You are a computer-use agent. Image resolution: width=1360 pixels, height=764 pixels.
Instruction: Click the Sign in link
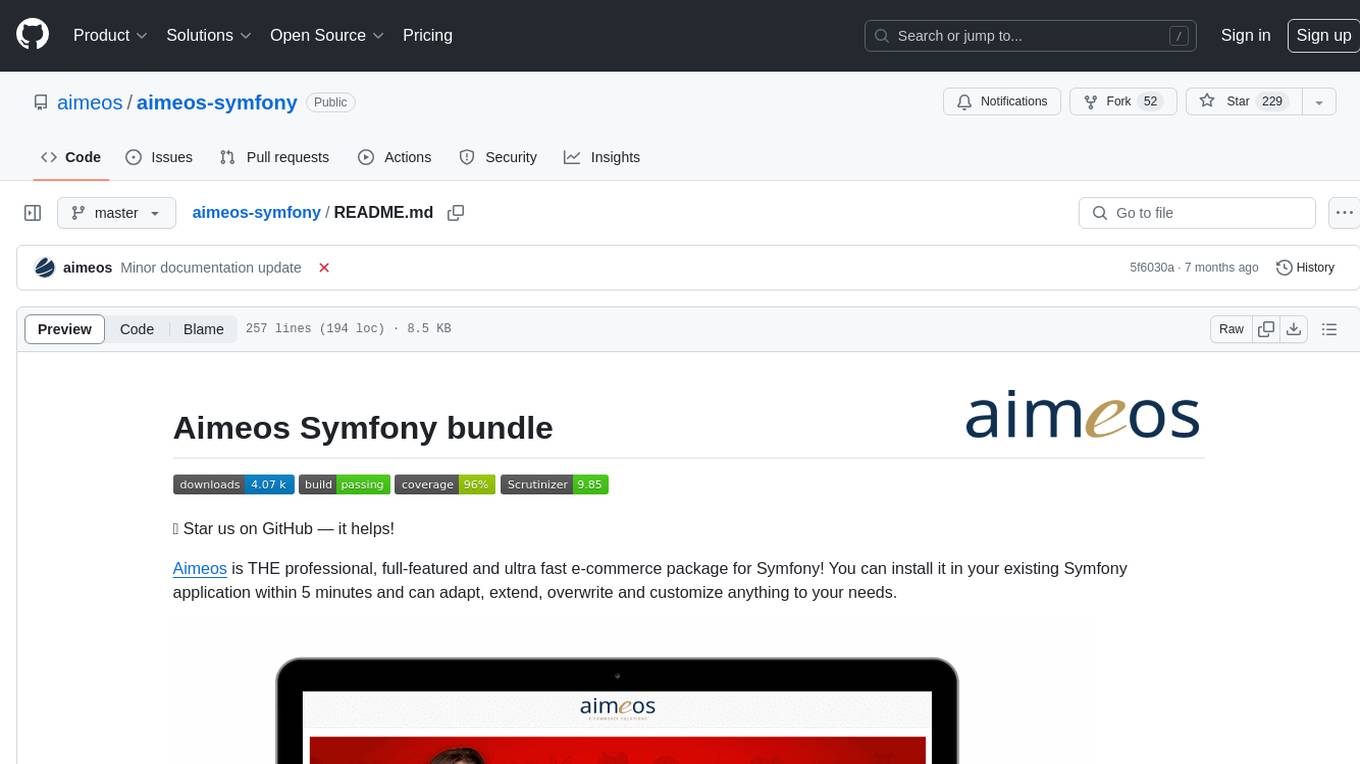pos(1245,35)
